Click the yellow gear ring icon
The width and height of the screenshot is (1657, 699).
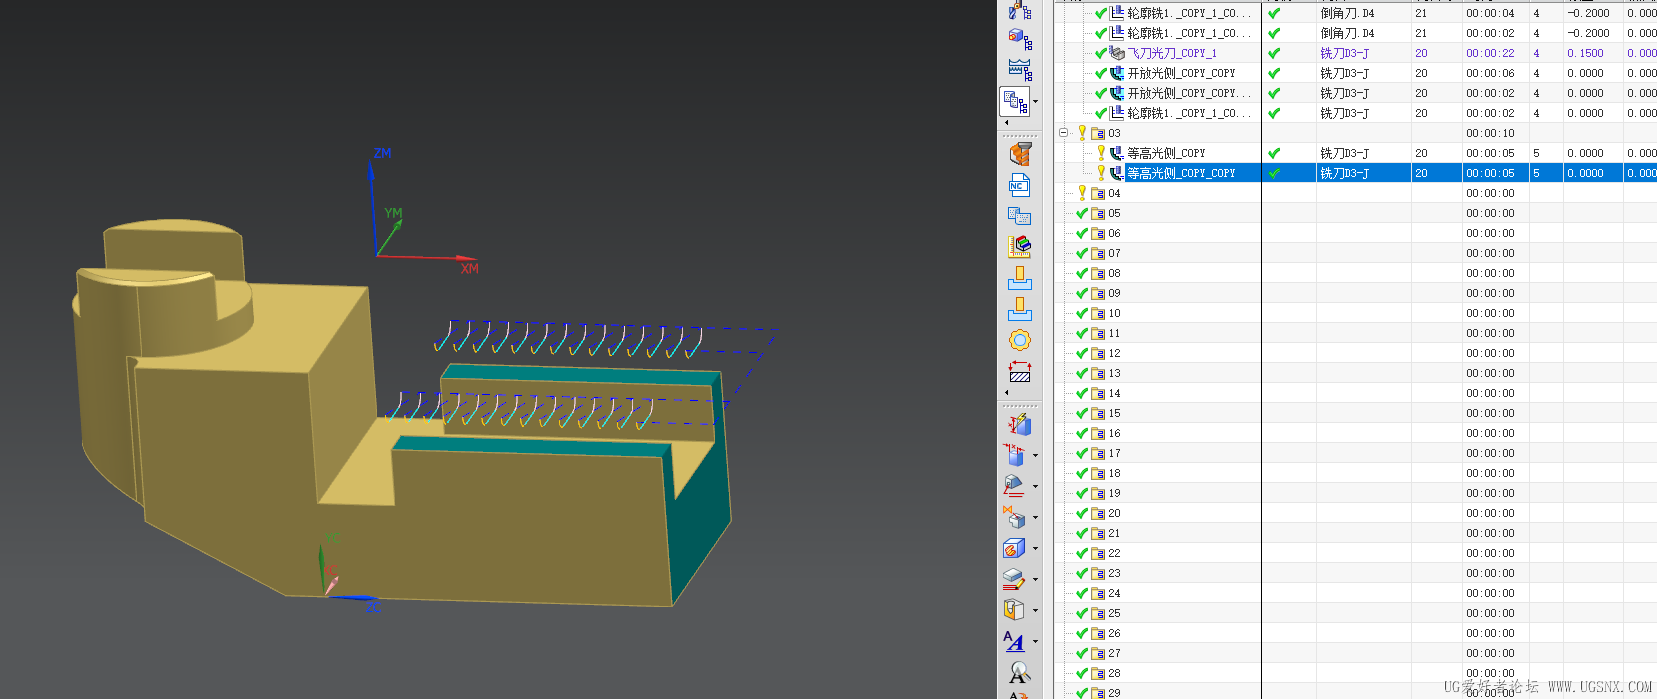click(x=1019, y=340)
